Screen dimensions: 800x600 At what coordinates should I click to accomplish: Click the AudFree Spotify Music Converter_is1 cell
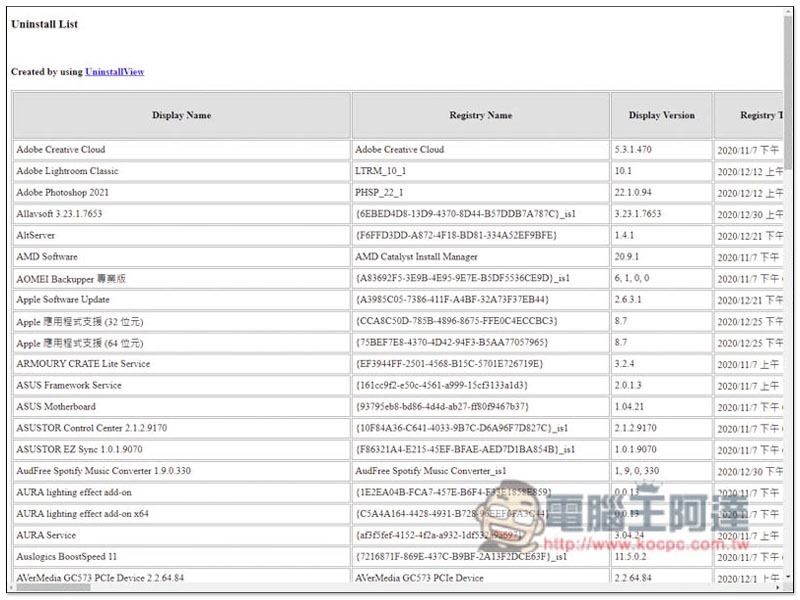click(x=481, y=471)
